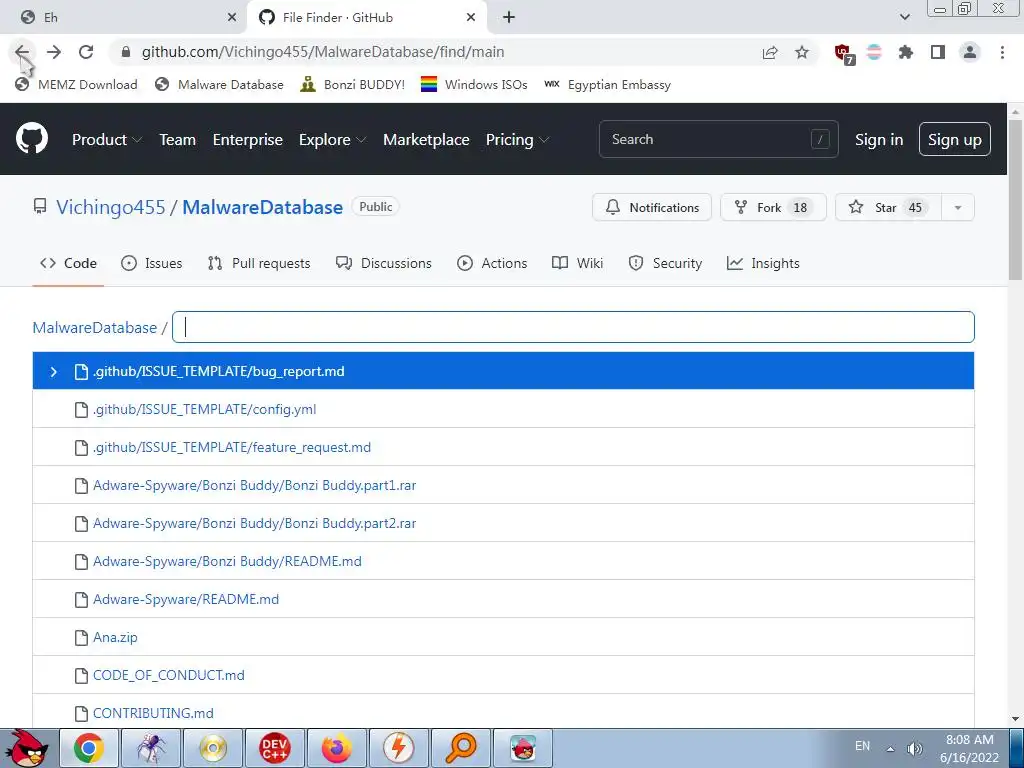Open Egyptian Embassy bookmark
The width and height of the screenshot is (1024, 768).
point(607,85)
